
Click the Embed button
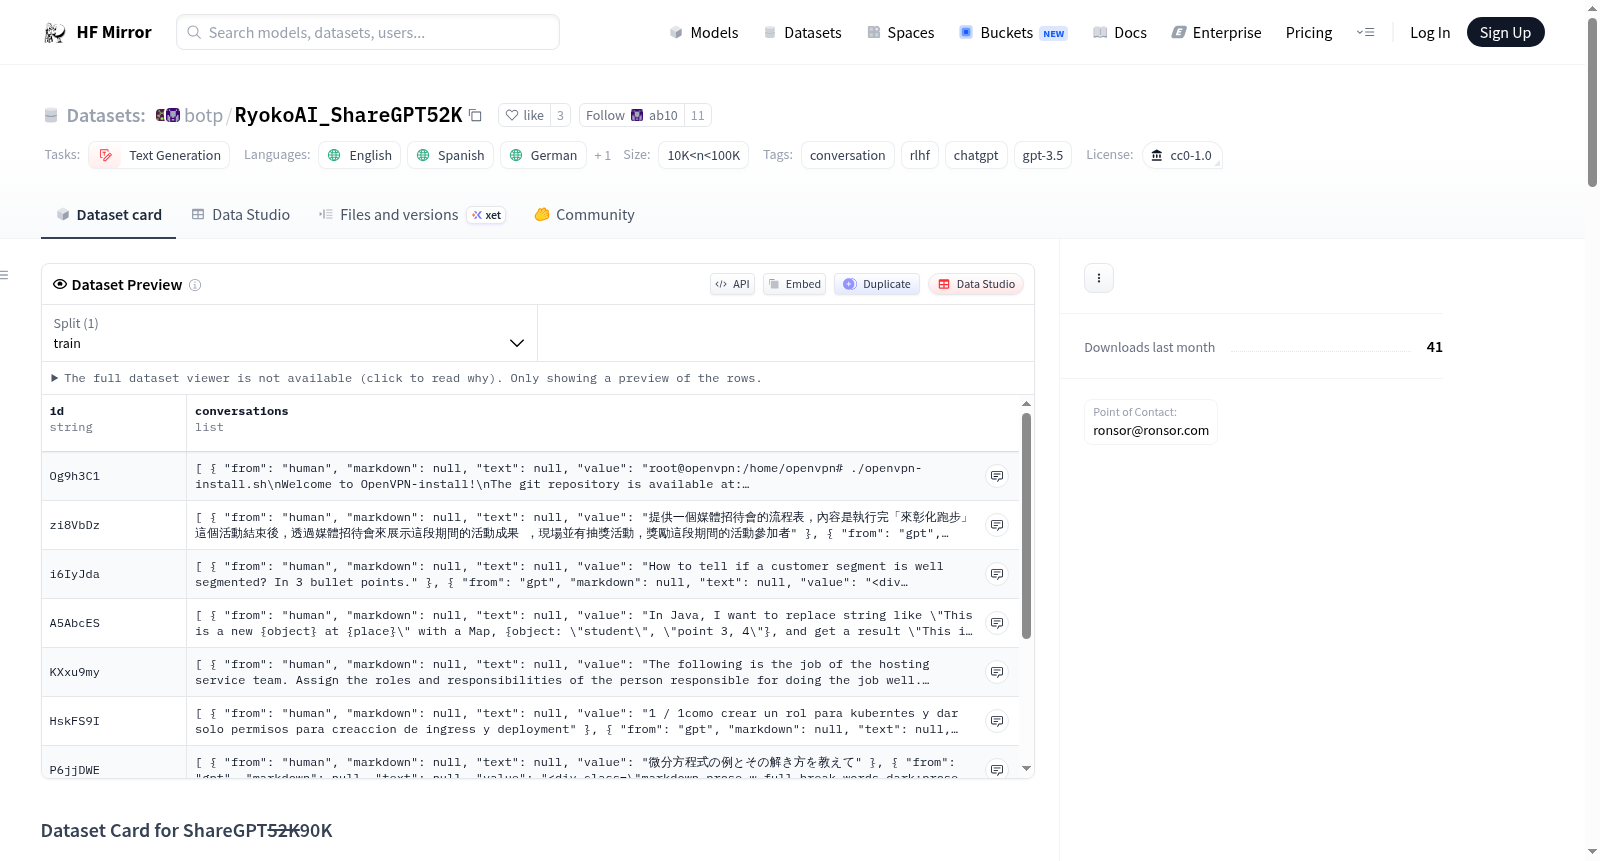click(x=795, y=284)
